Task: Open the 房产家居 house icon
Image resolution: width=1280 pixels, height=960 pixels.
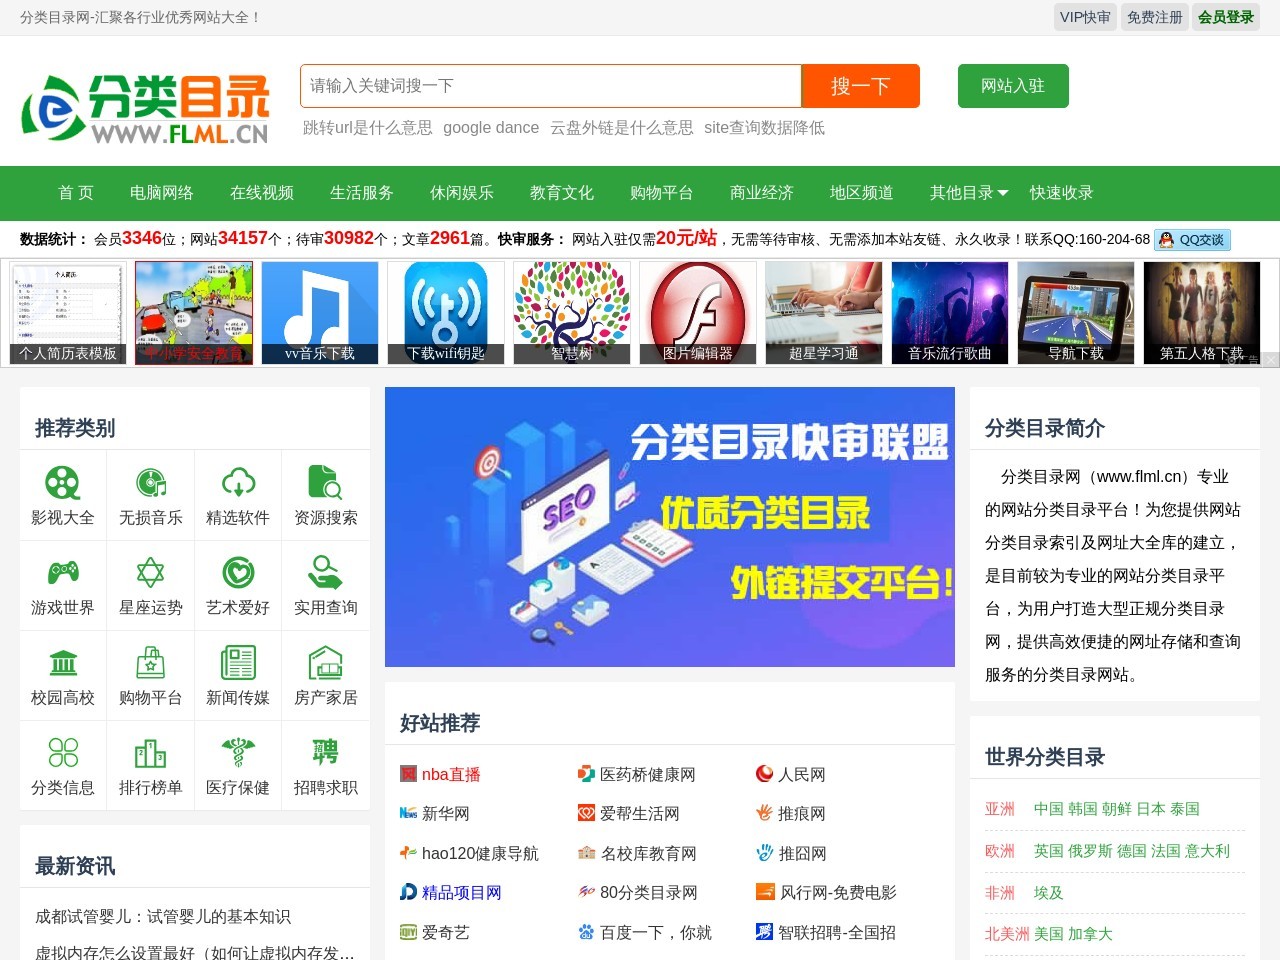Action: click(x=325, y=663)
